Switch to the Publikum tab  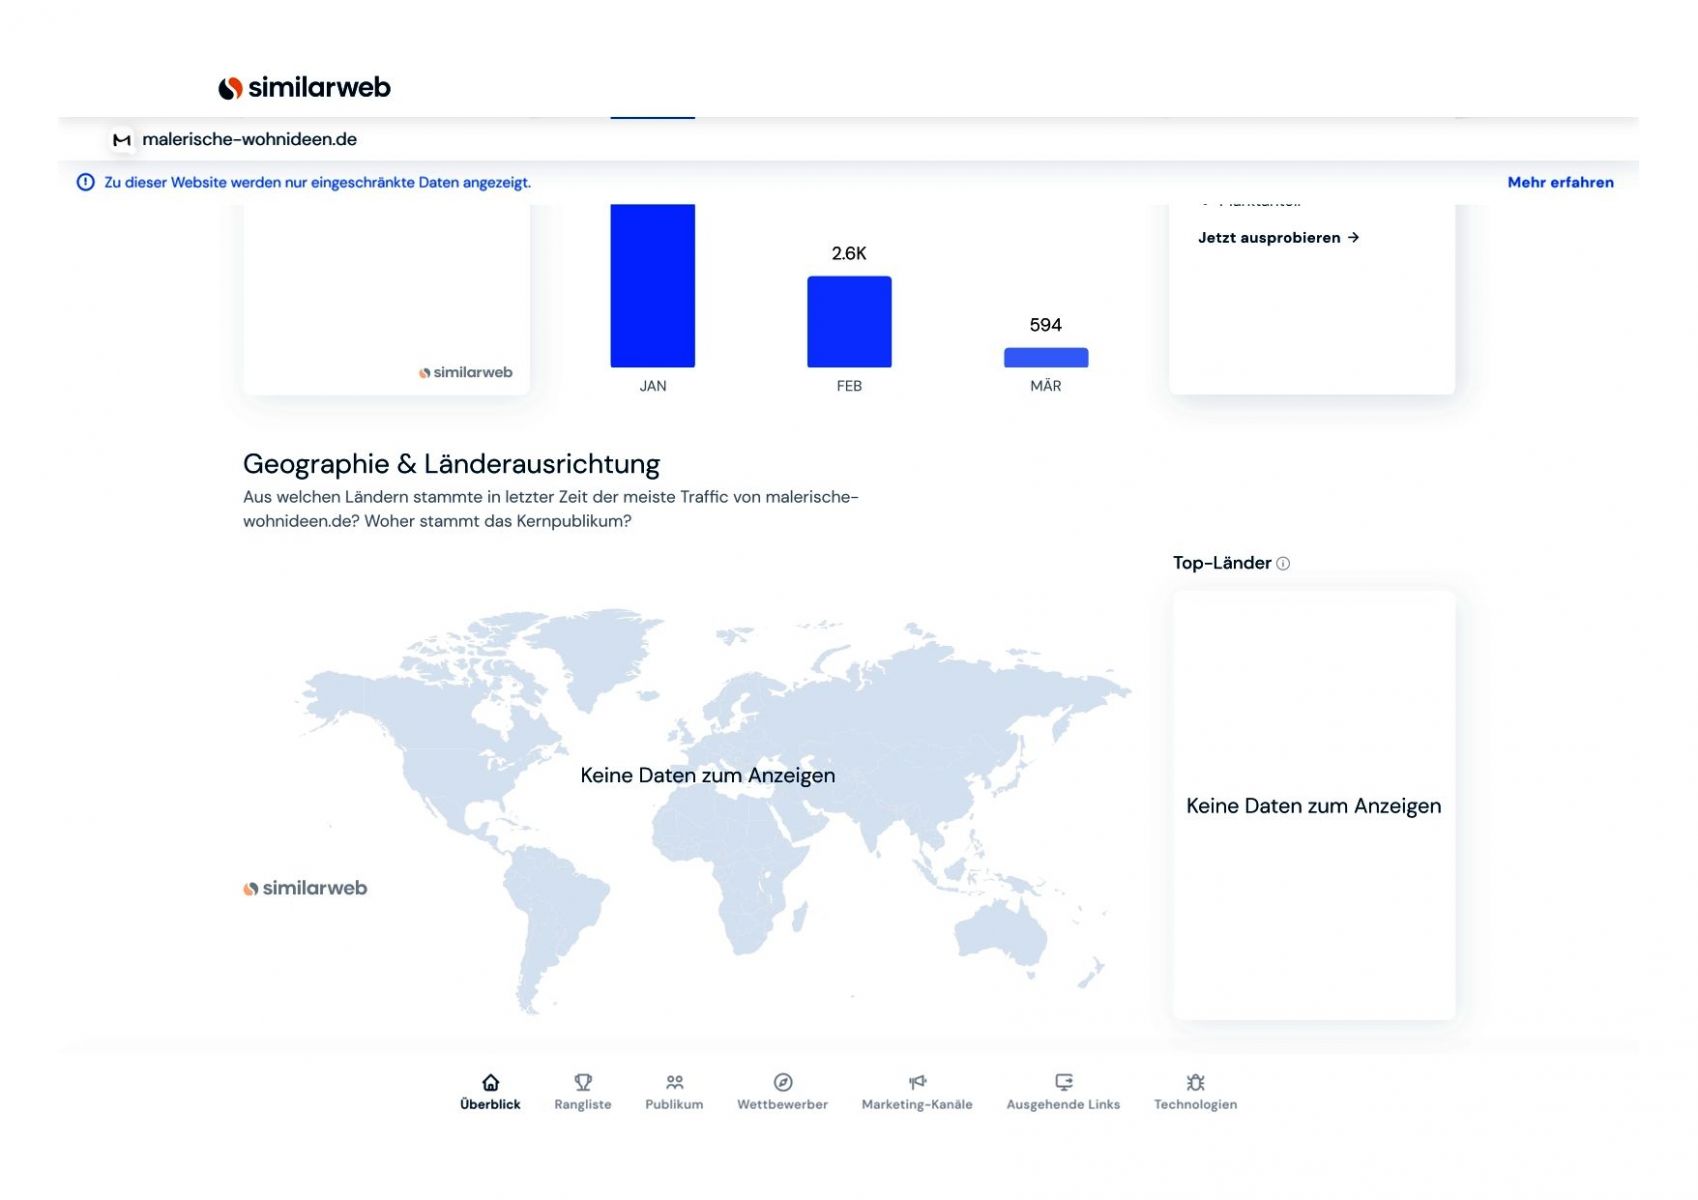tap(674, 1092)
